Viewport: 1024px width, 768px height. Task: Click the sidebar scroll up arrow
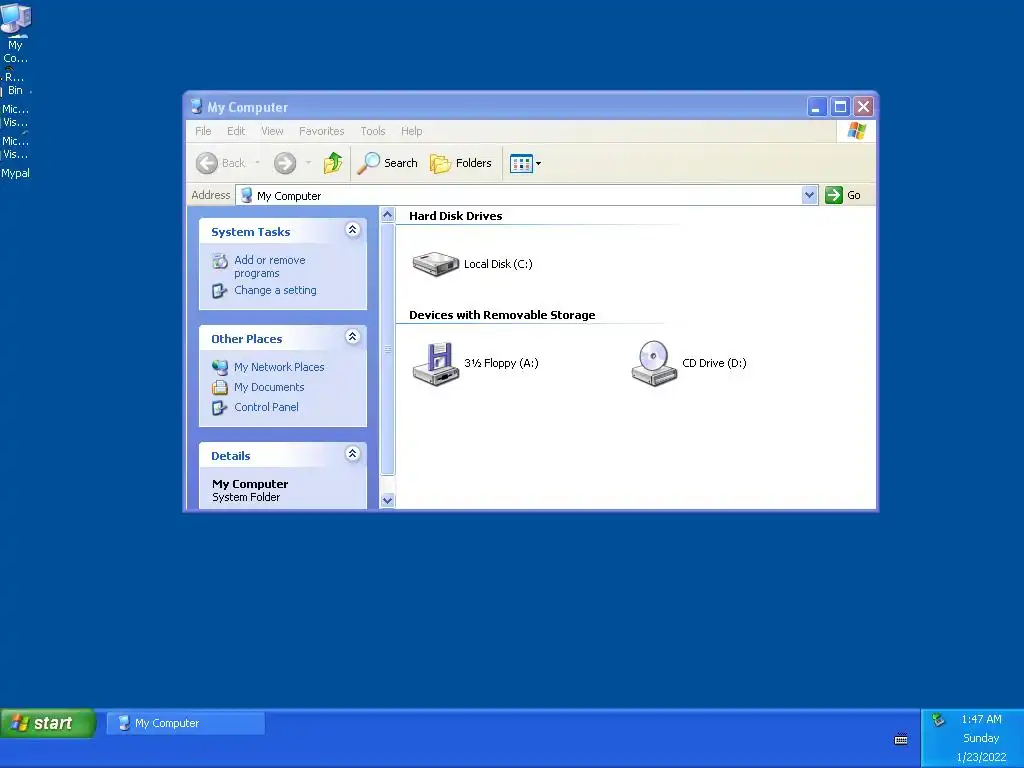tap(387, 215)
